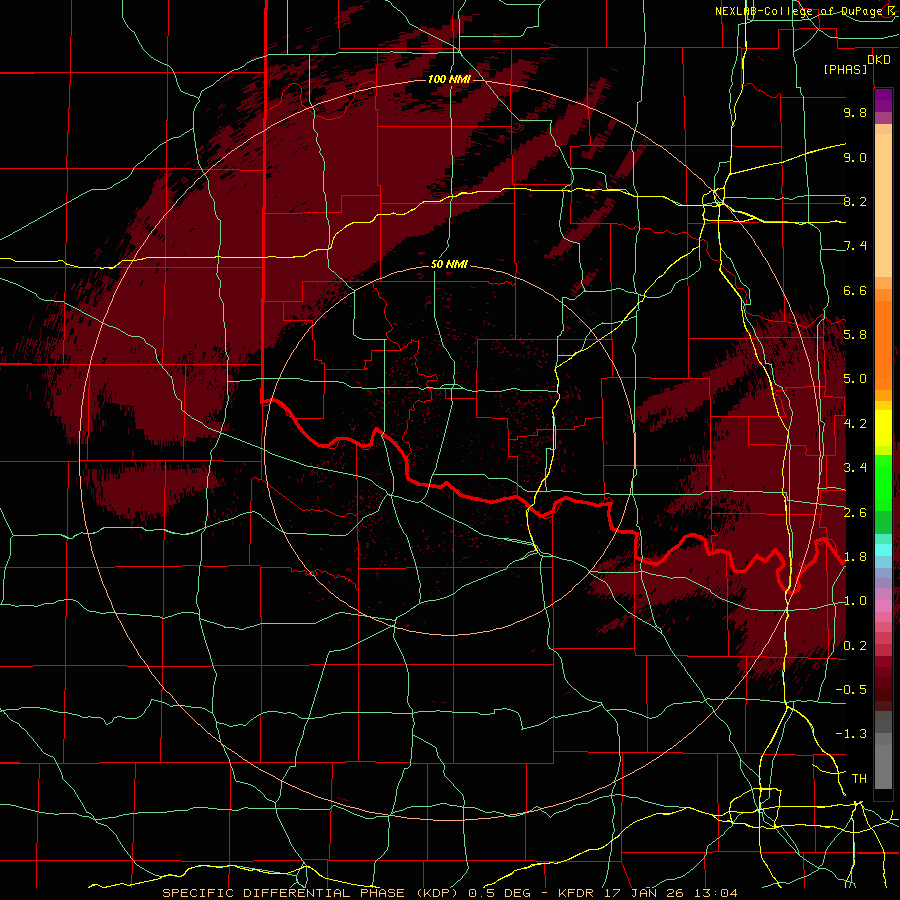
Task: Click the 9.8 value on color scale
Action: [855, 112]
